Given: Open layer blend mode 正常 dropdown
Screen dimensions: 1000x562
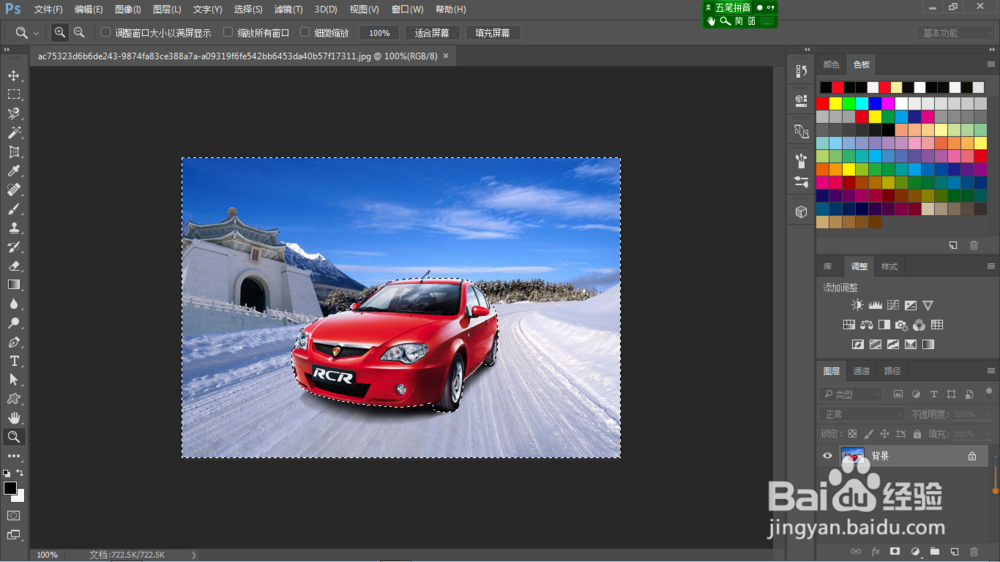Looking at the screenshot, I should (x=862, y=414).
